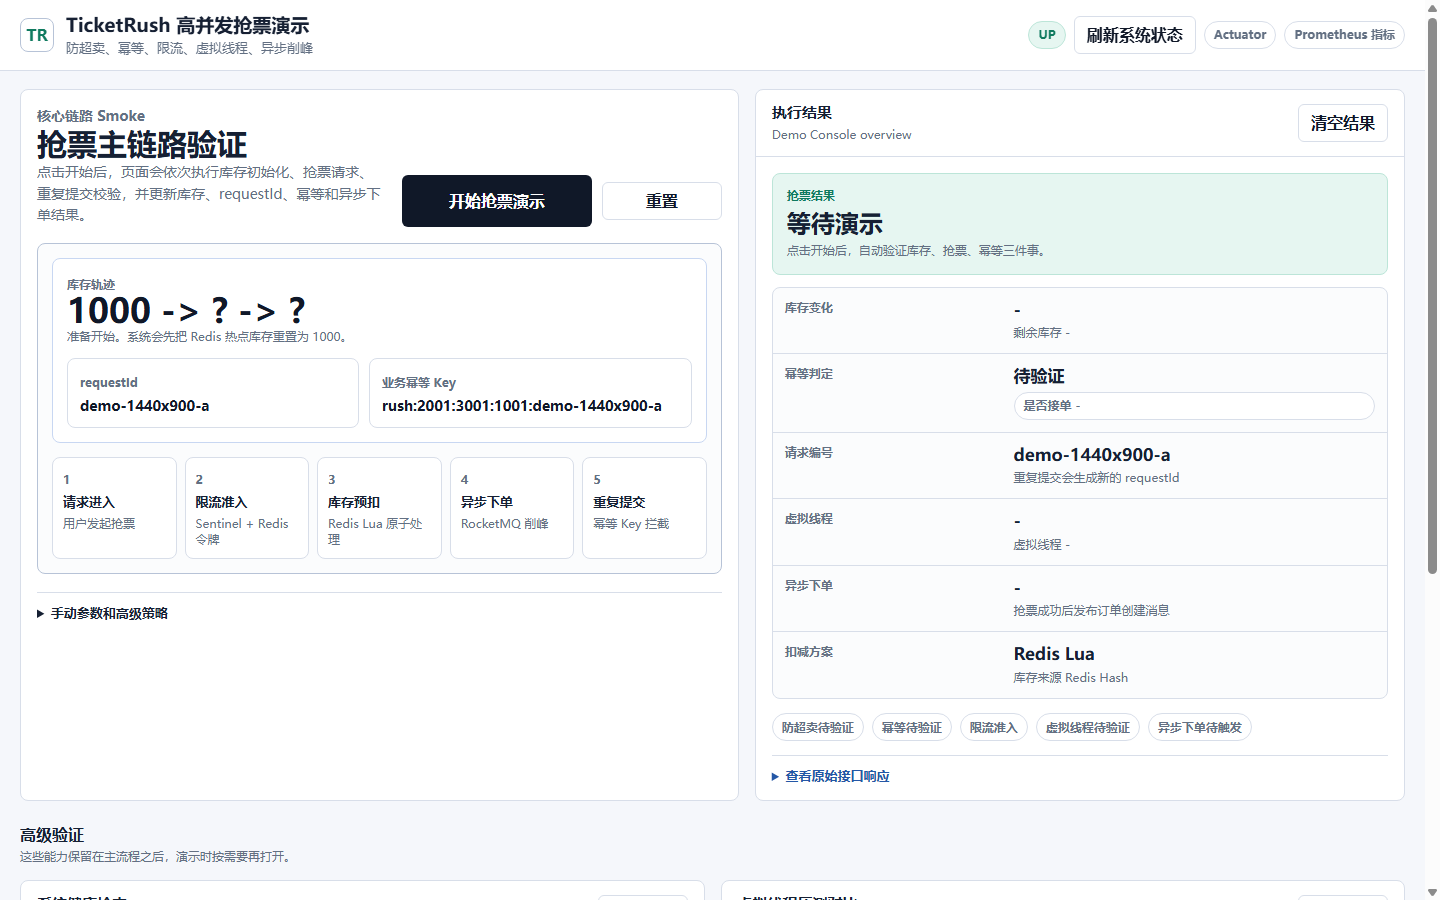
Task: Click the scrollbar down arrow
Action: (x=1432, y=892)
